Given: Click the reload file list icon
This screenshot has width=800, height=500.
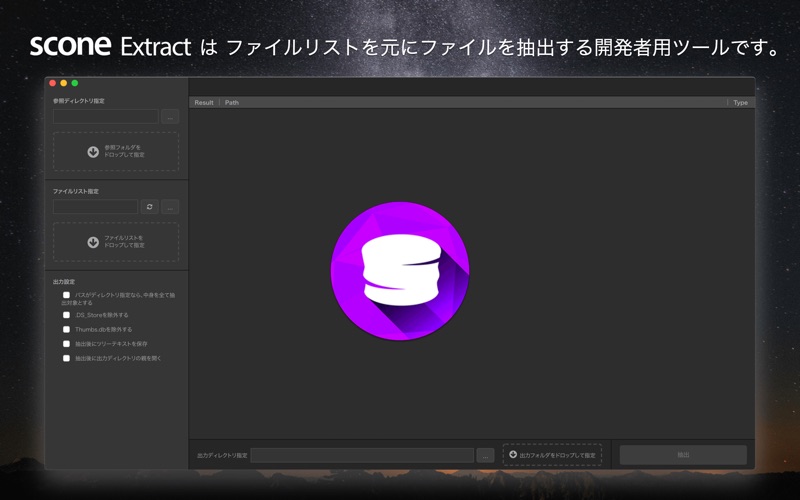Looking at the screenshot, I should click(x=149, y=207).
